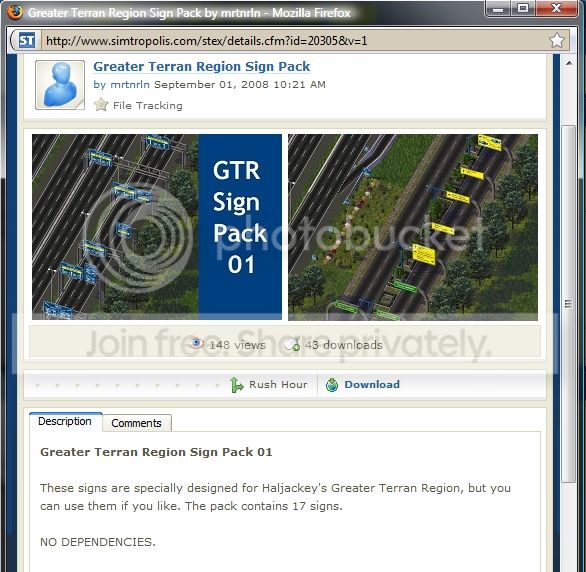
Task: Open the Greater Terran Region Sign Pack title link
Action: [x=201, y=67]
